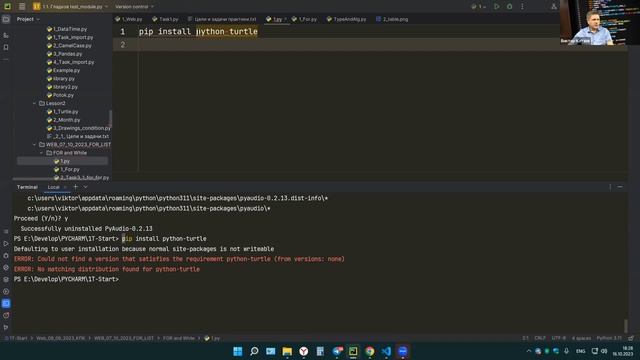Screen dimensions: 640x360
Task: Hide the terminal panel with minimize icon
Action: click(620, 187)
